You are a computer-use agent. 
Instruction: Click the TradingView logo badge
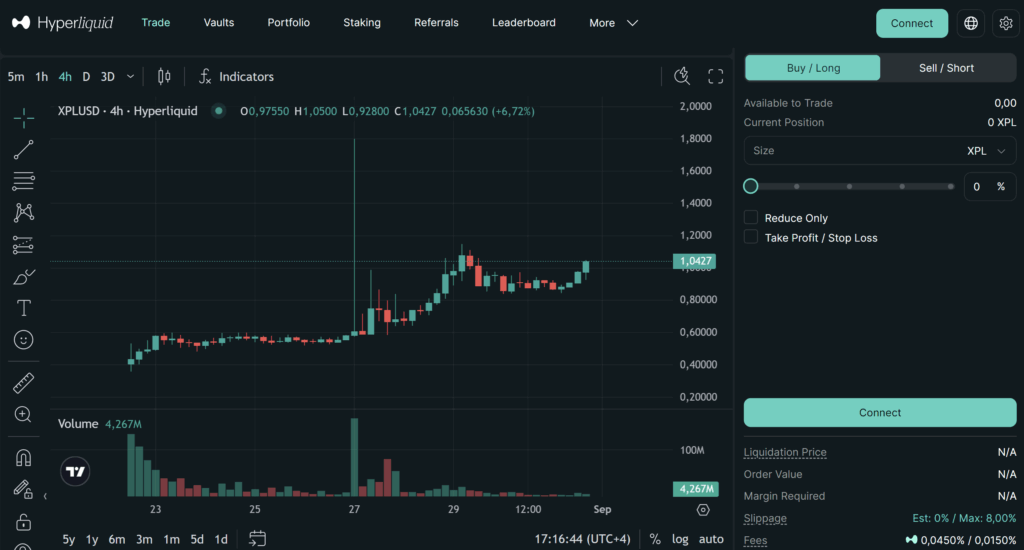pyautogui.click(x=75, y=471)
